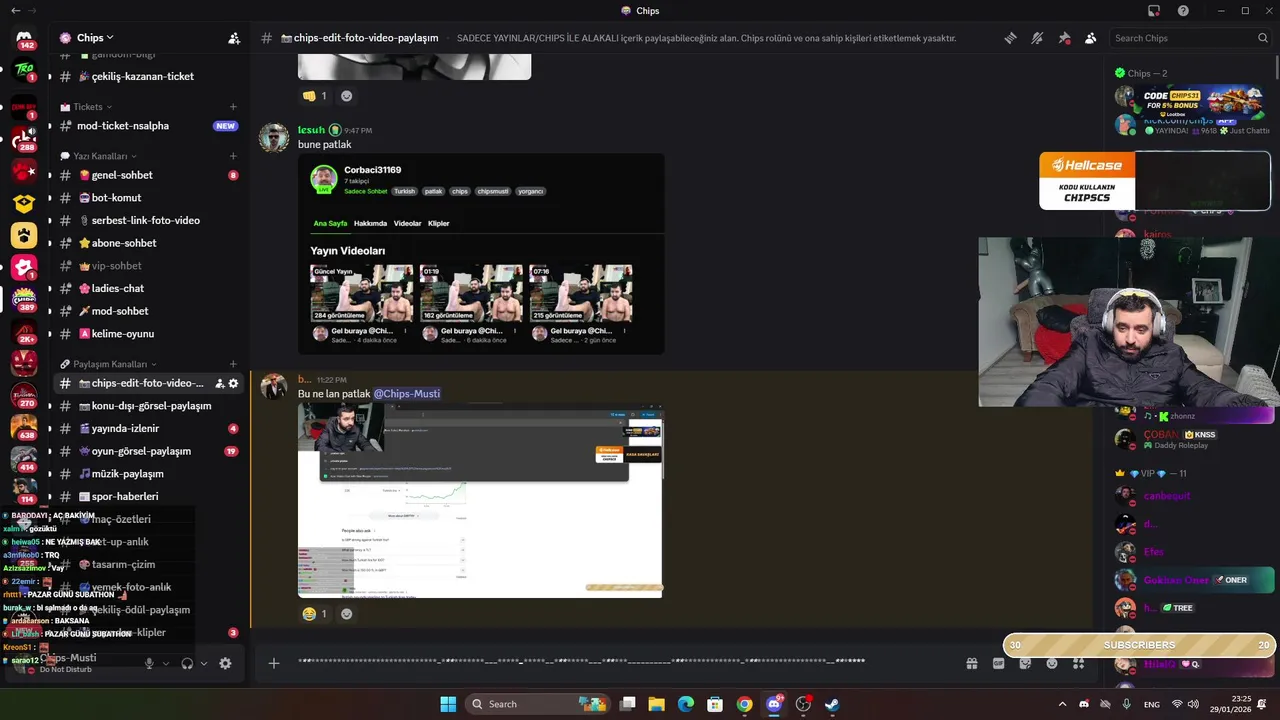Click the taskbar Search box
Image resolution: width=1280 pixels, height=720 pixels.
click(538, 704)
